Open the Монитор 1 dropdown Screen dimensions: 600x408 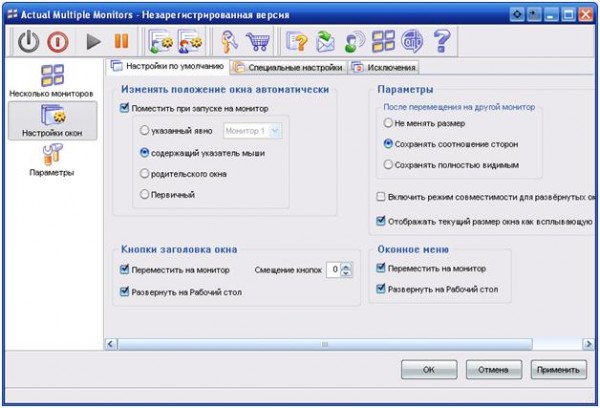253,131
